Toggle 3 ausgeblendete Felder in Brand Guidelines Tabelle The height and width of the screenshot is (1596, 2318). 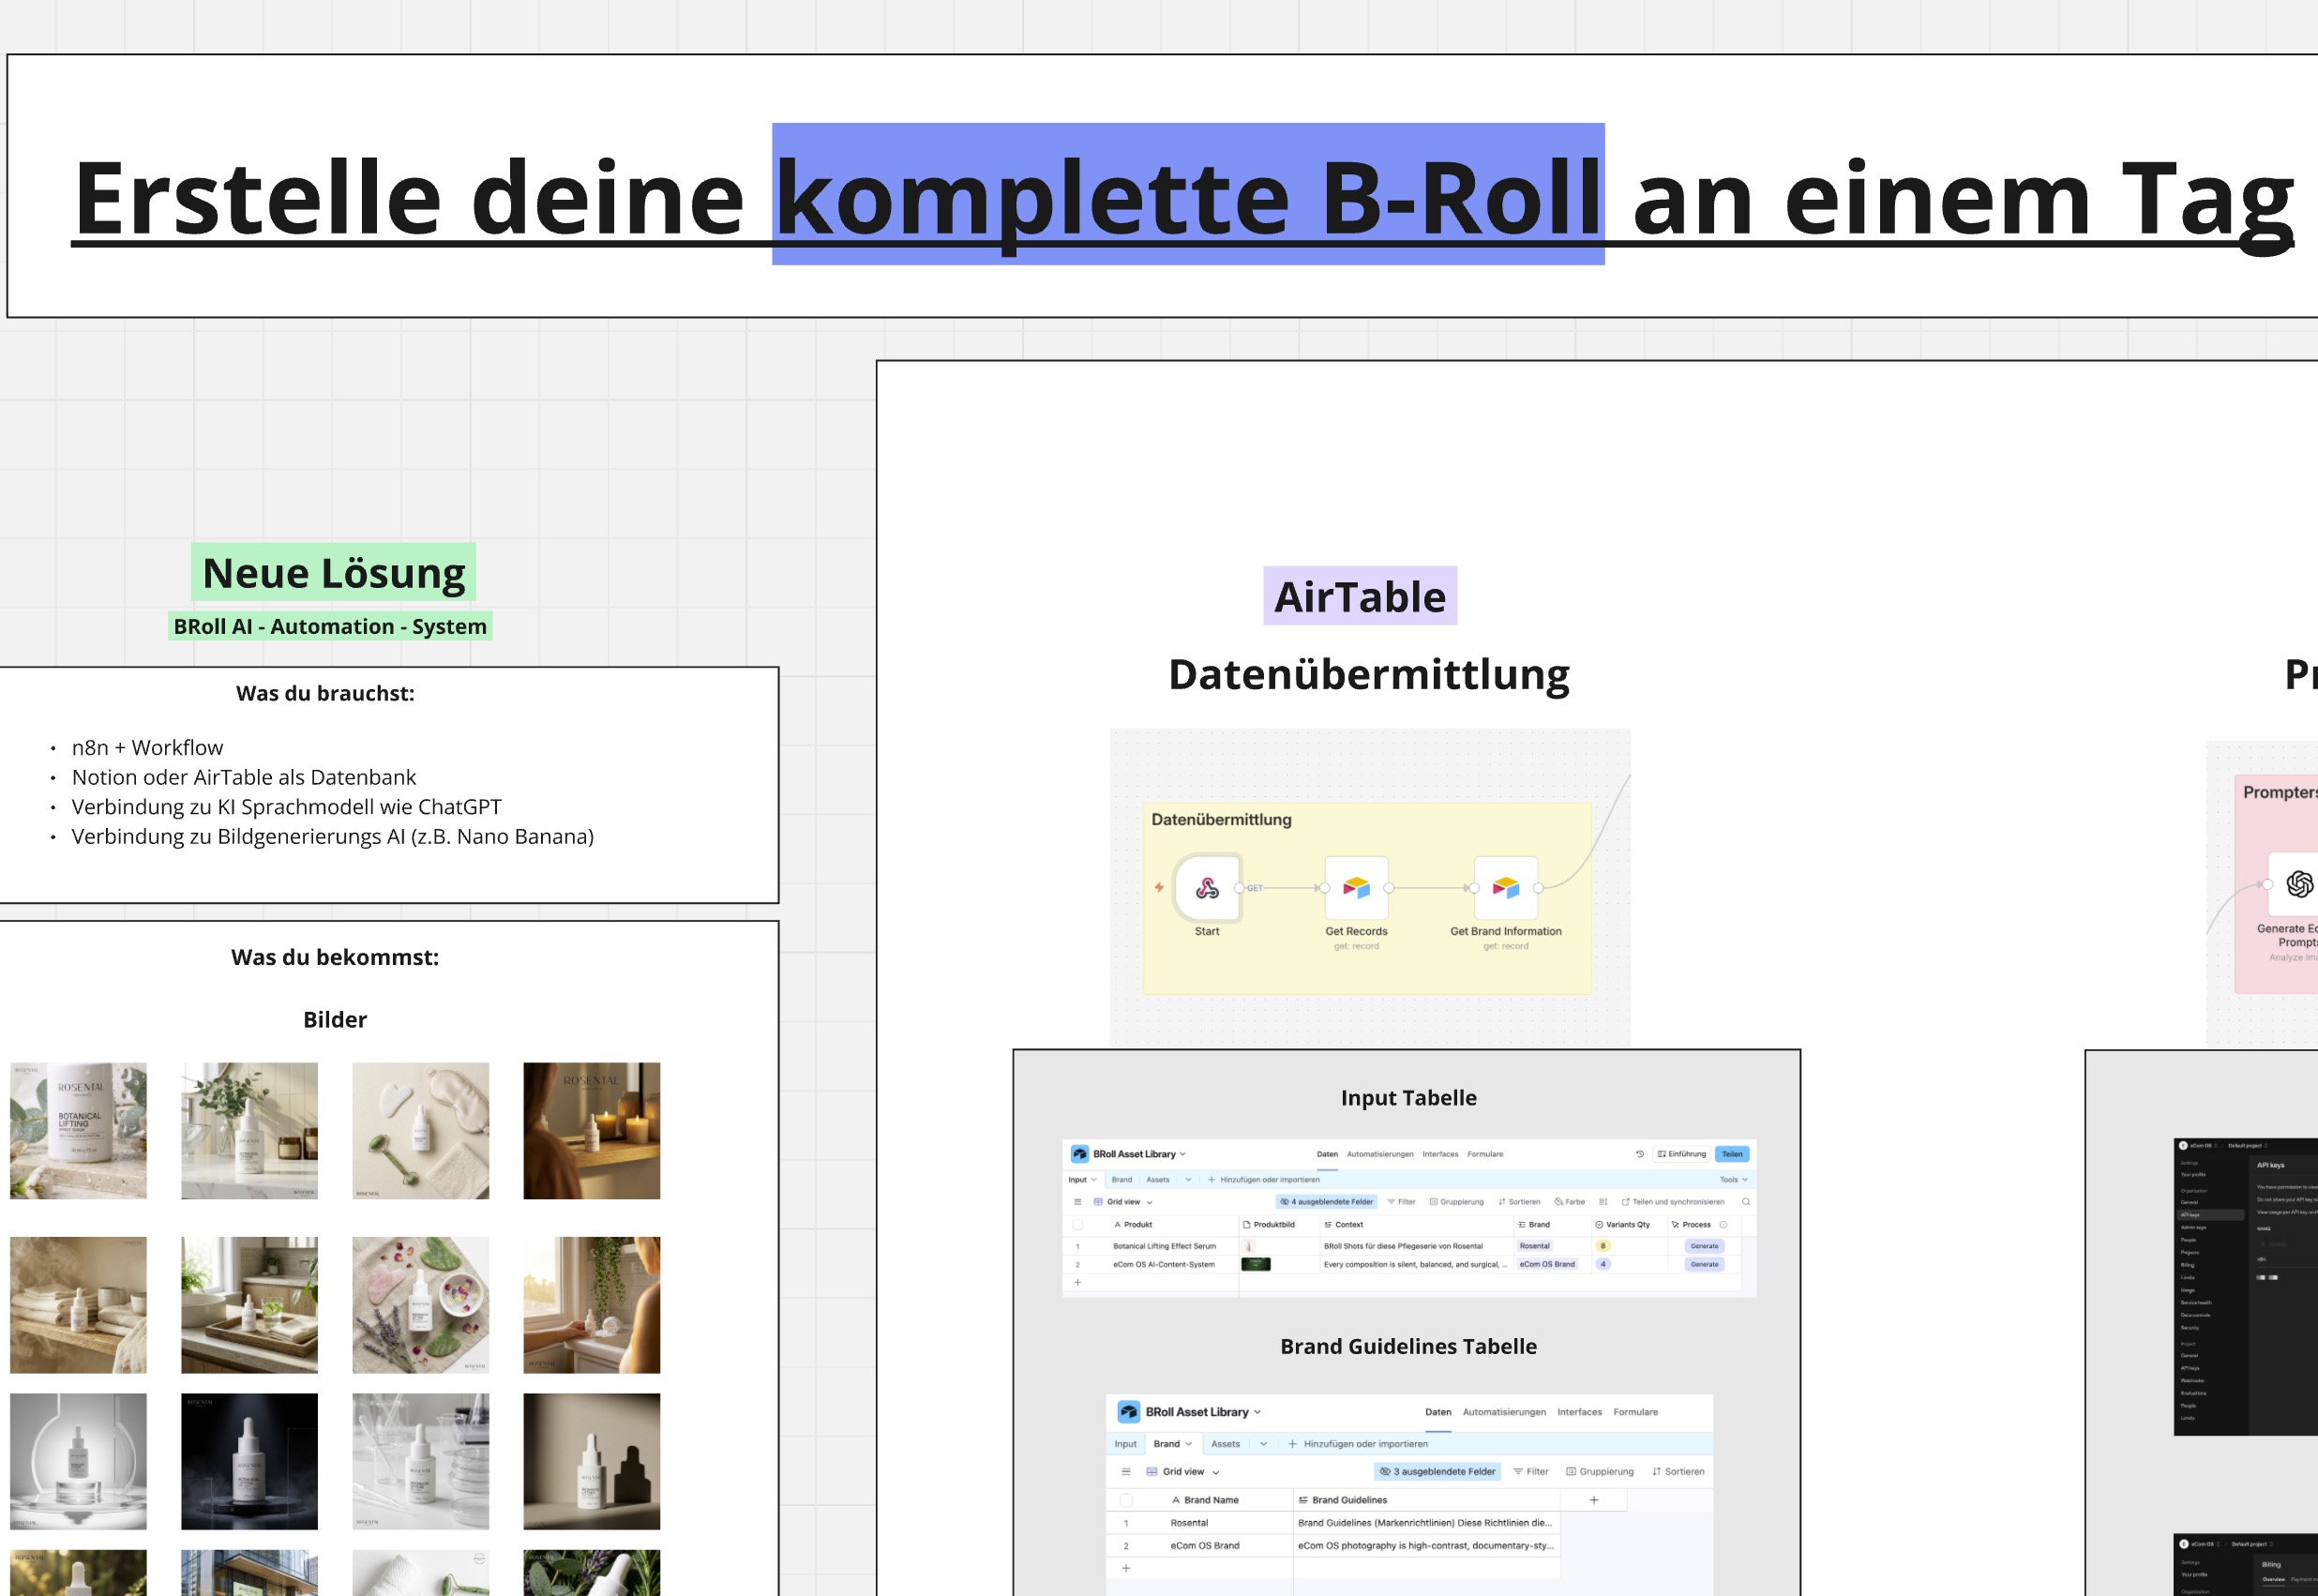1438,1472
